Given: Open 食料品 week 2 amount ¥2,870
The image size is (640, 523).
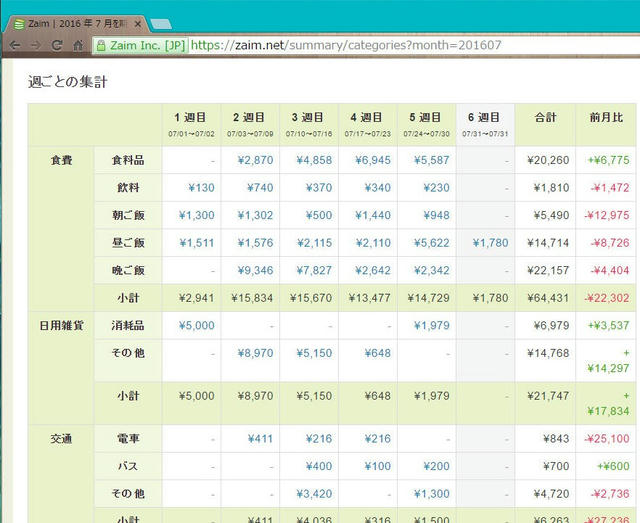Looking at the screenshot, I should [x=256, y=160].
